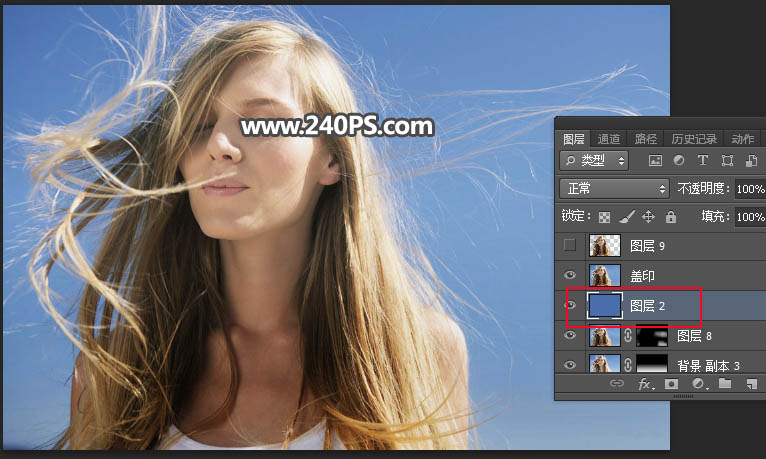Select the 背景 副本 3 image thumbnail
Screen dimensions: 766x459
pos(605,364)
